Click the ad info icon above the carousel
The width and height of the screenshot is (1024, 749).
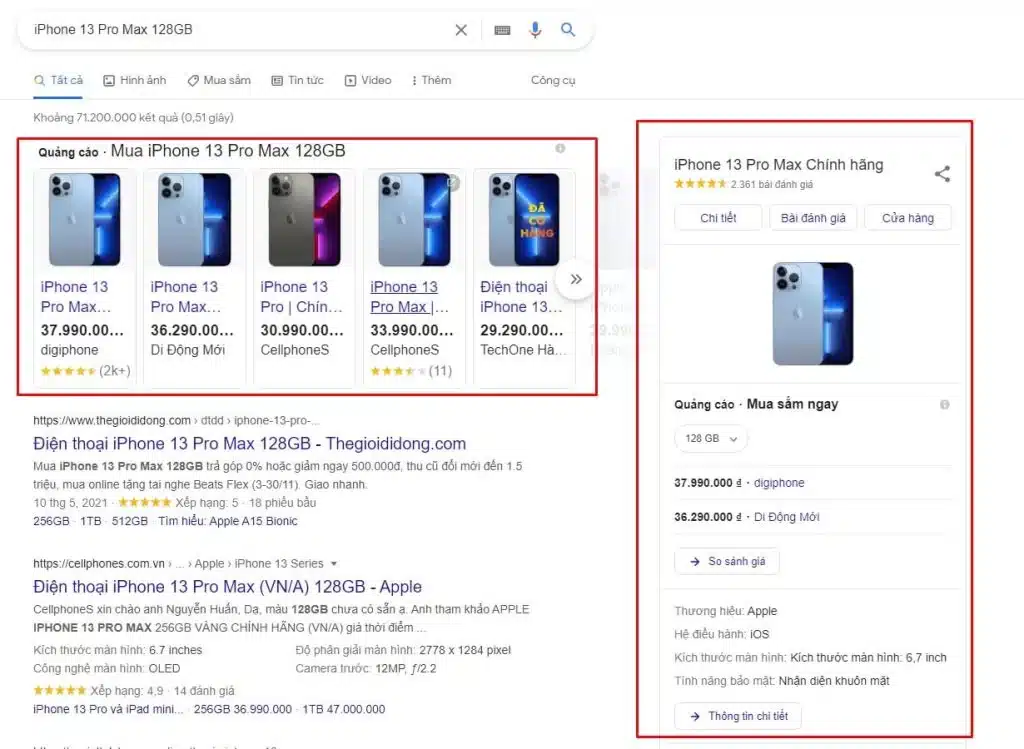(560, 149)
